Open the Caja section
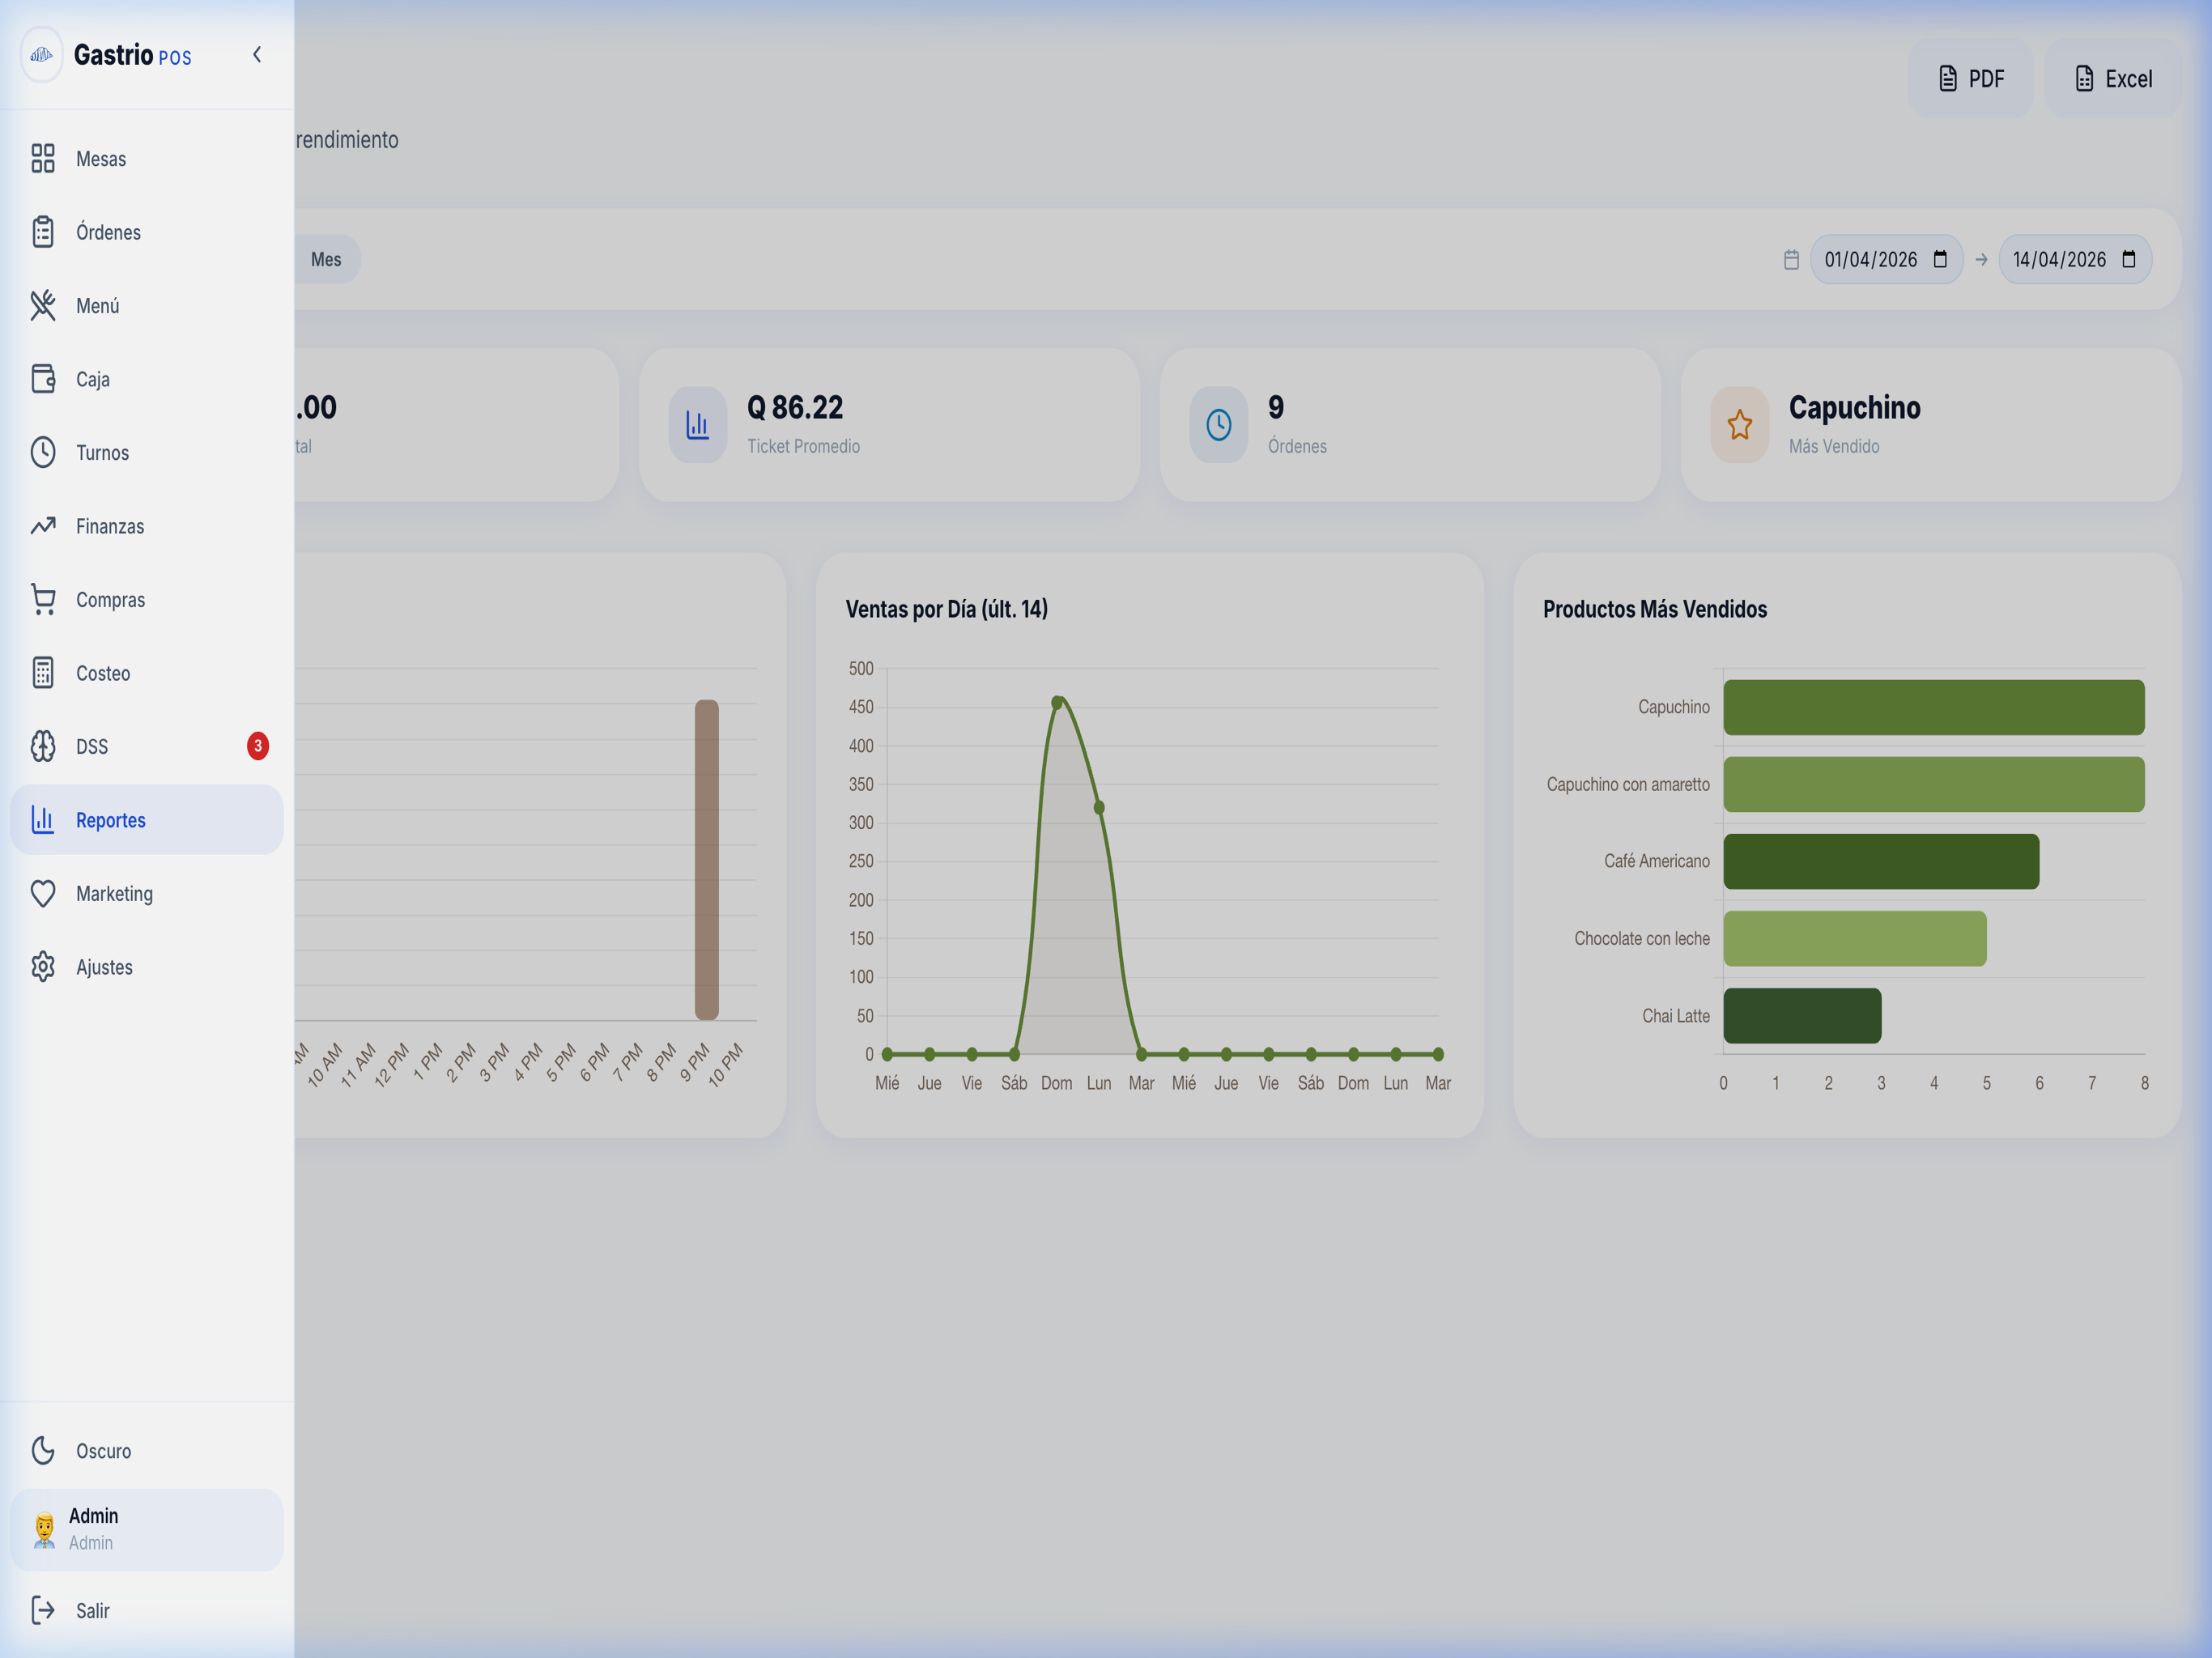 pos(147,379)
